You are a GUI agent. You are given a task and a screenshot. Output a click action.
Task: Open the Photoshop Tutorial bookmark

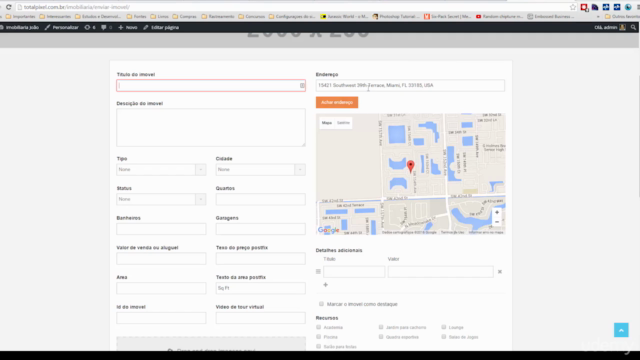[396, 16]
